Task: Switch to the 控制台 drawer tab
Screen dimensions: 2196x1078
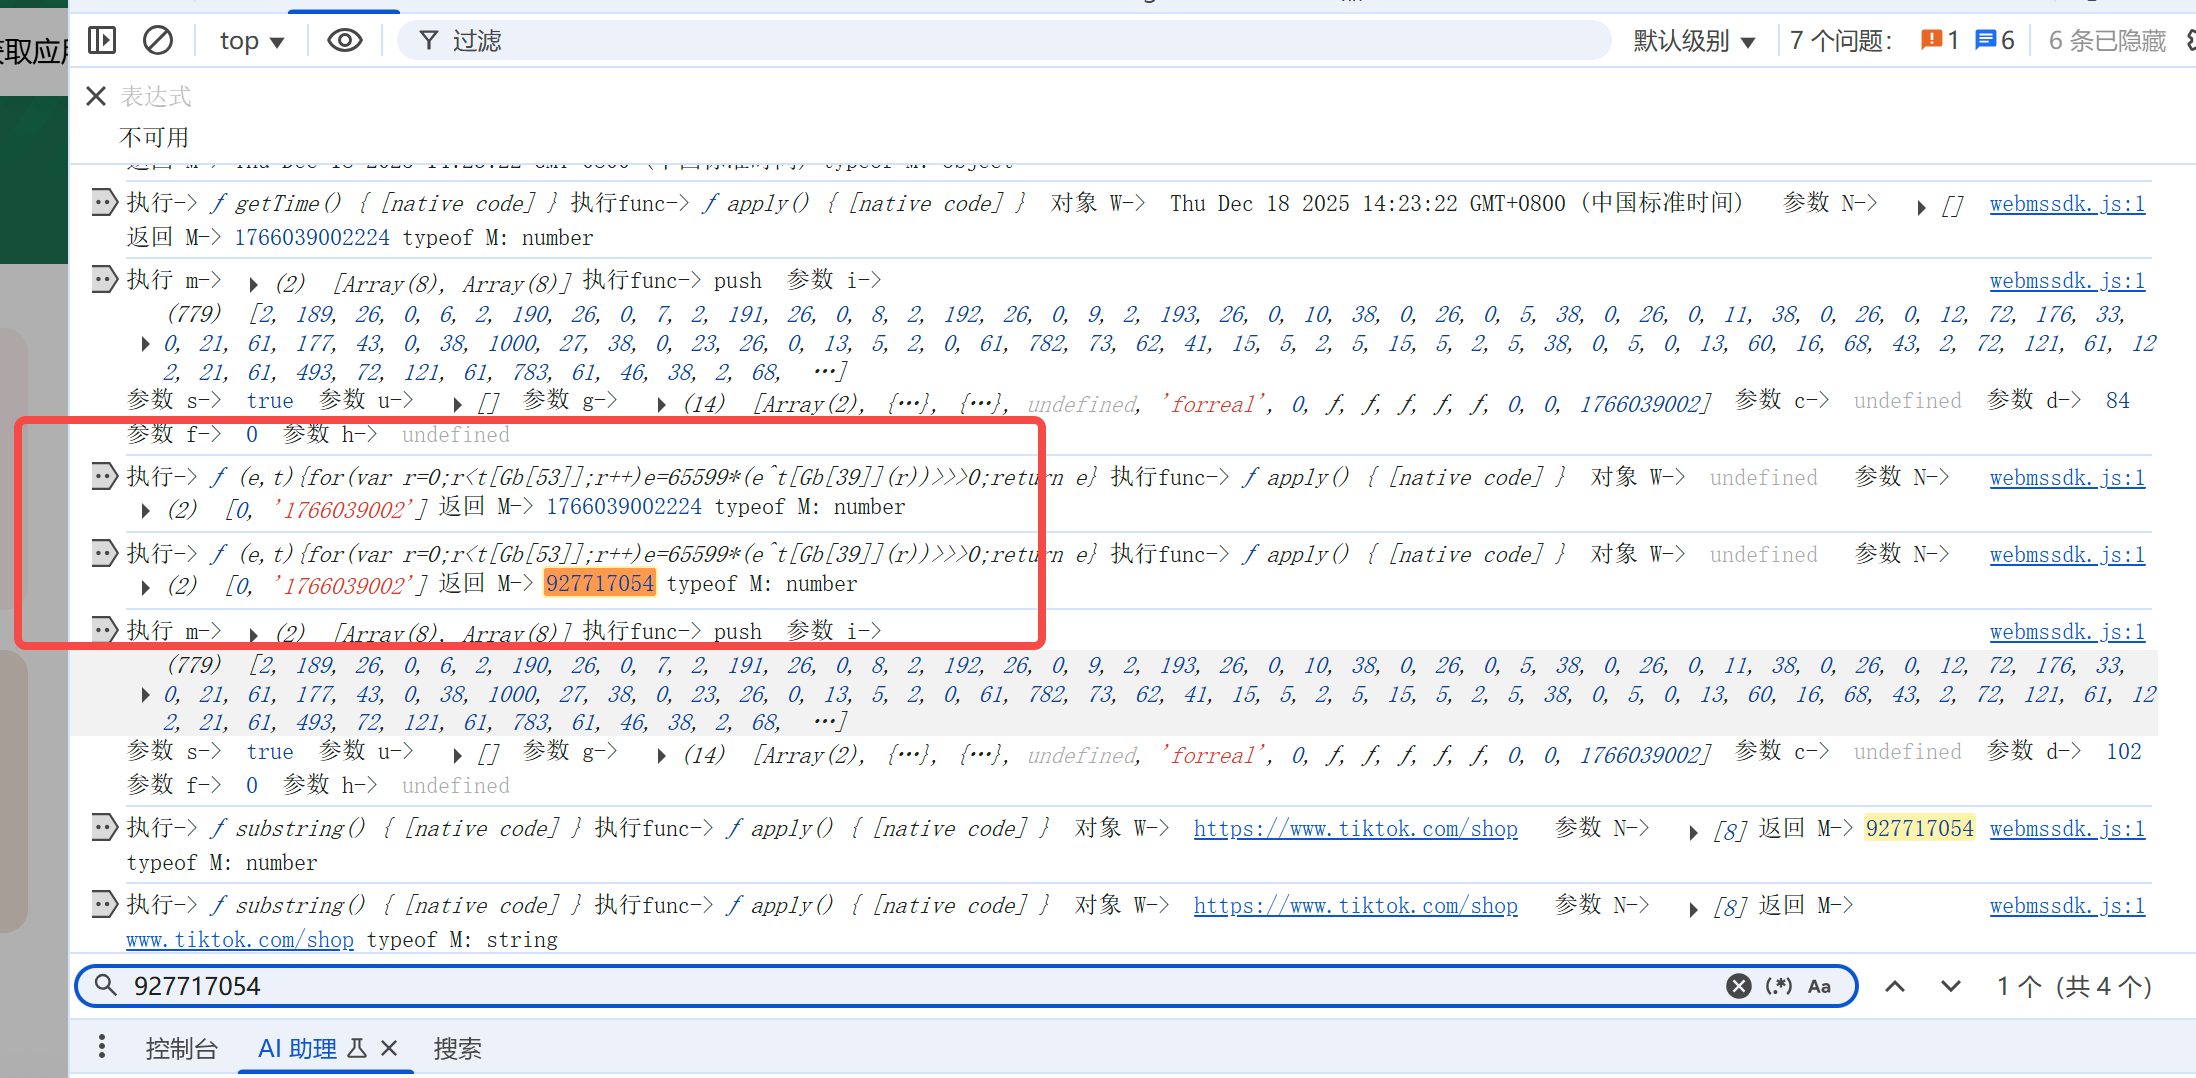Action: tap(181, 1048)
